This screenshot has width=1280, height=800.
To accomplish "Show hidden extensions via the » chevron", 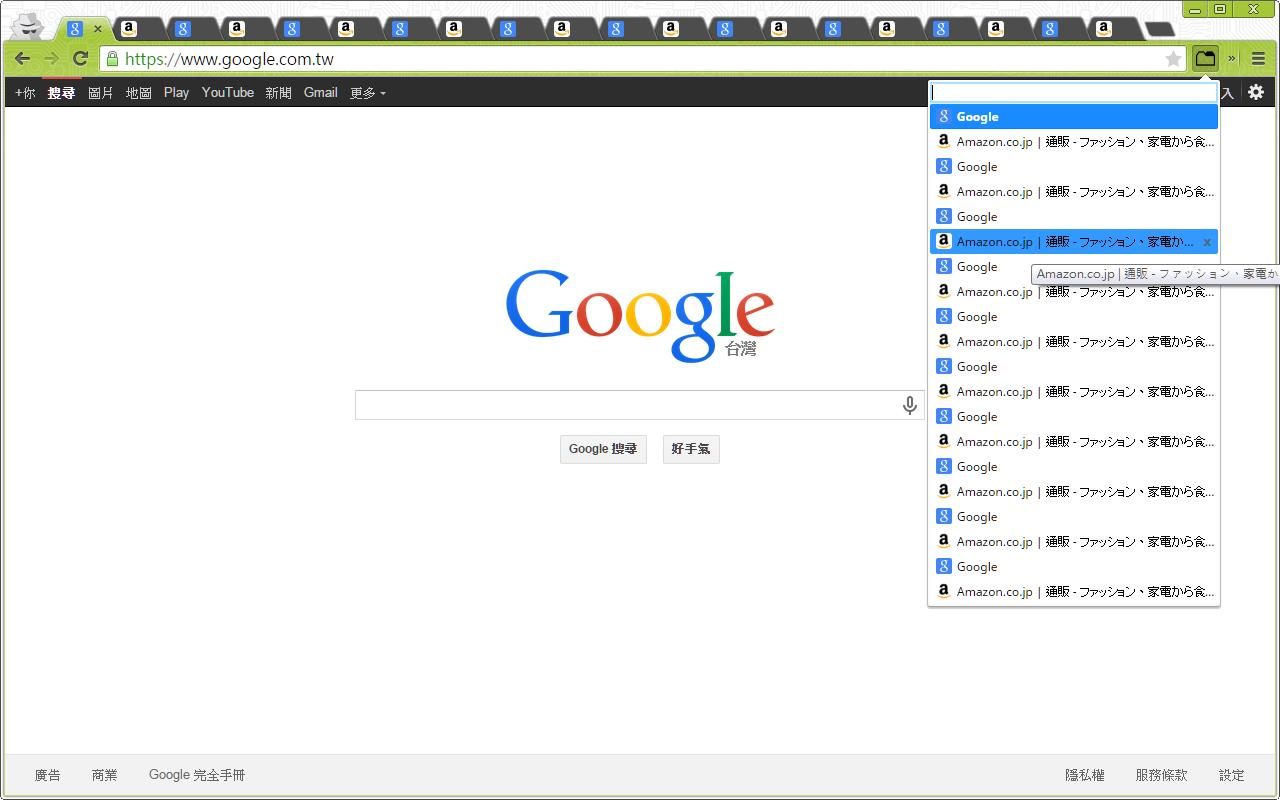I will (x=1232, y=59).
